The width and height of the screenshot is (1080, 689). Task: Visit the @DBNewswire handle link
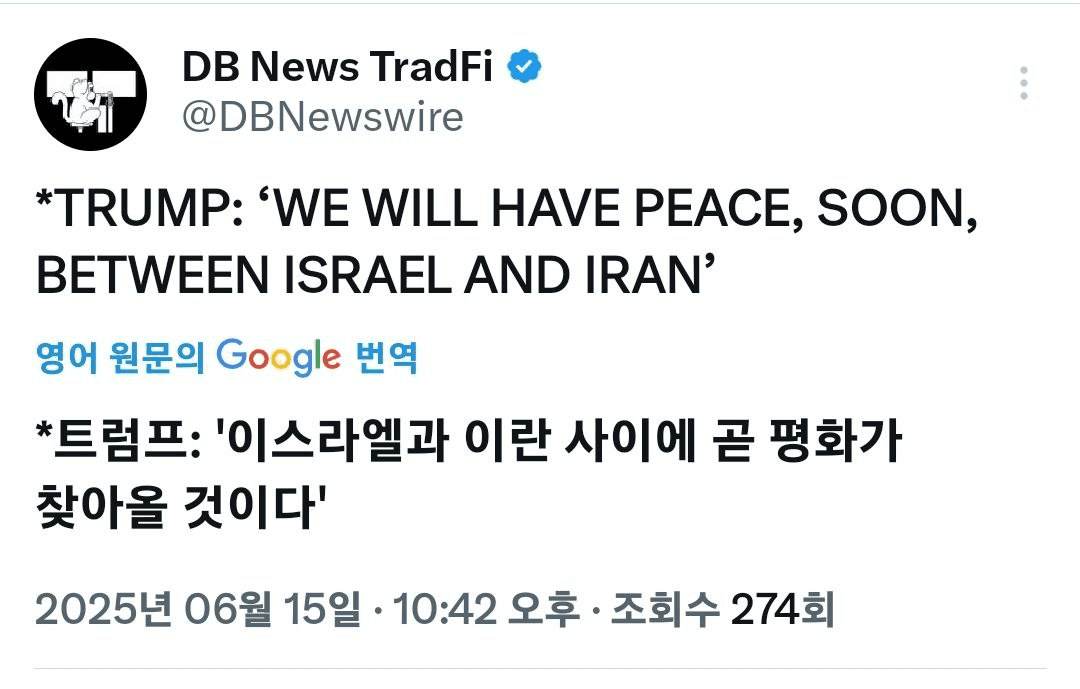coord(322,118)
